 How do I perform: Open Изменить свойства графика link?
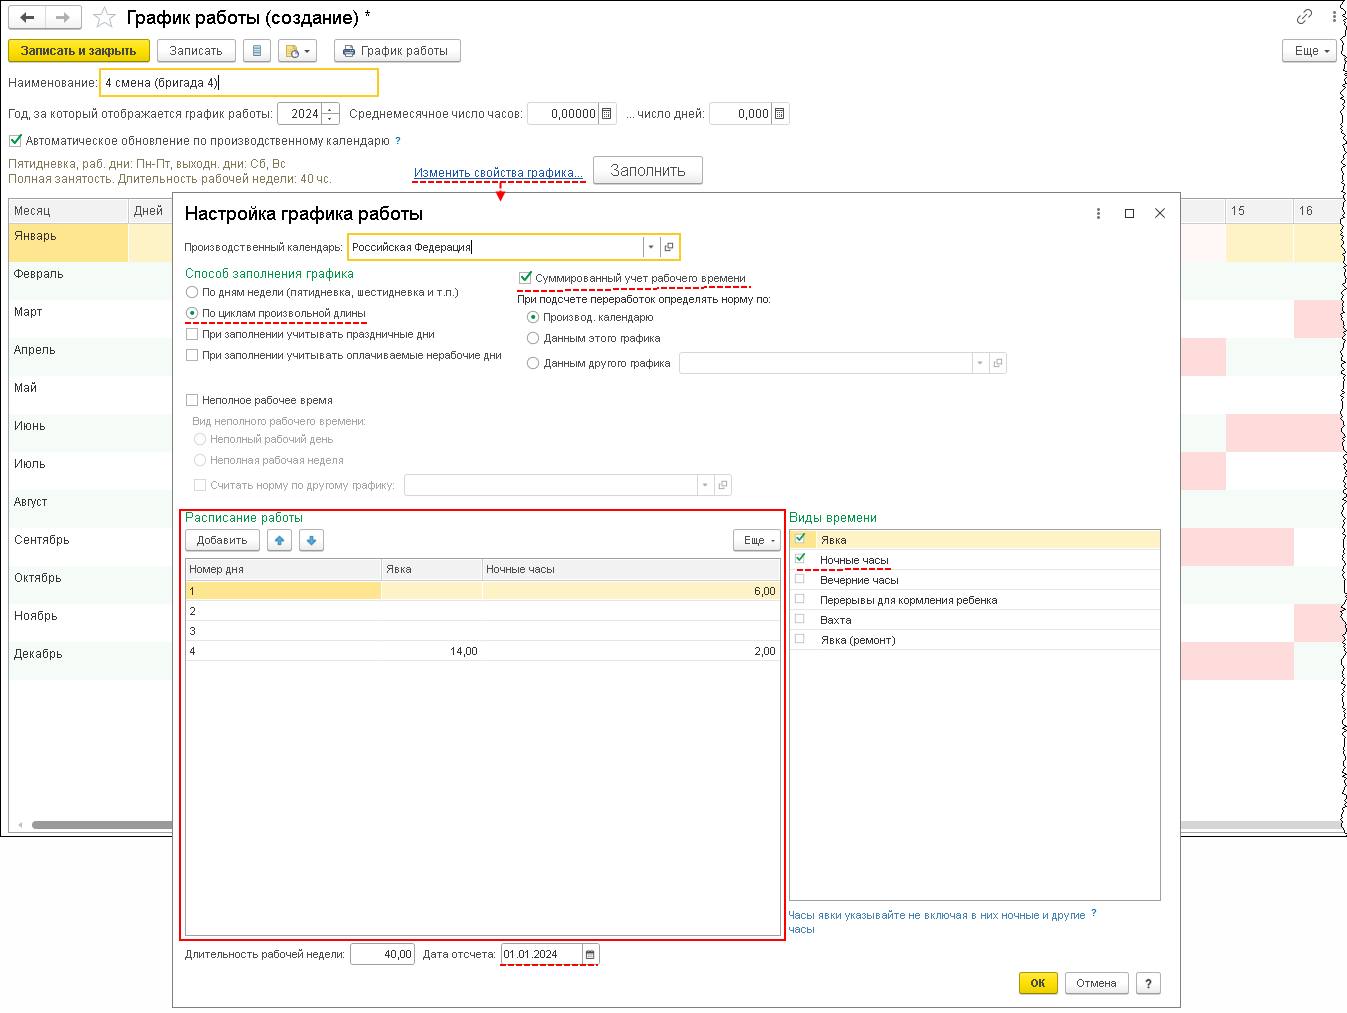[x=498, y=173]
